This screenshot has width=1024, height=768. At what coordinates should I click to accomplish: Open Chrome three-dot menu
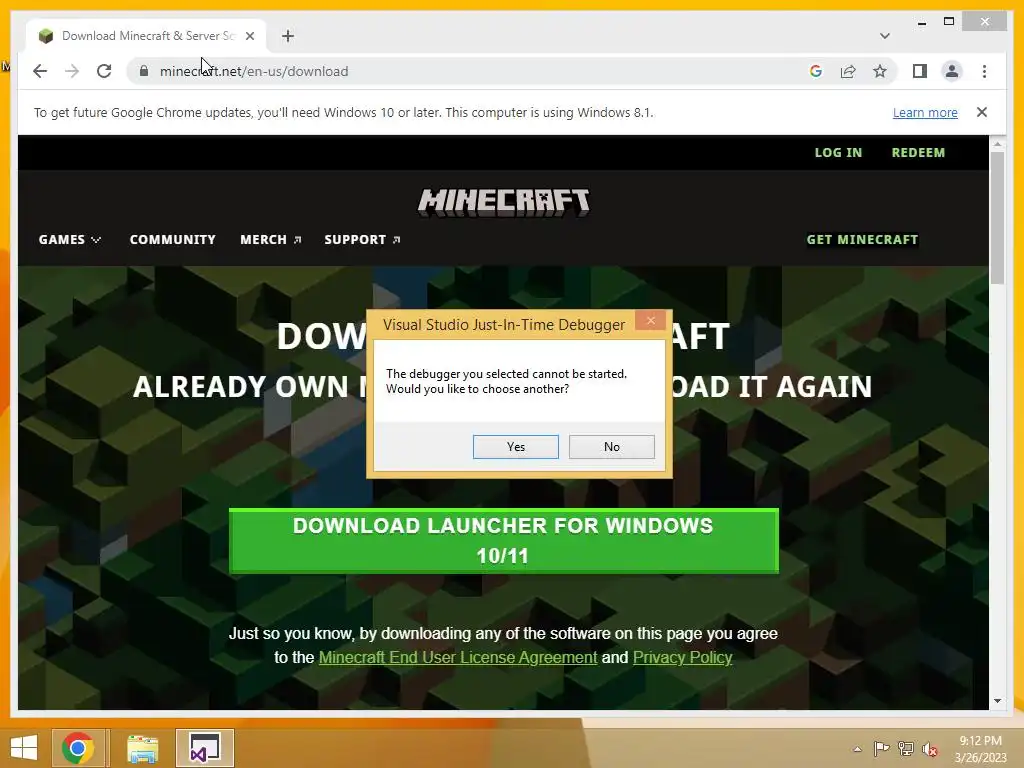(984, 71)
